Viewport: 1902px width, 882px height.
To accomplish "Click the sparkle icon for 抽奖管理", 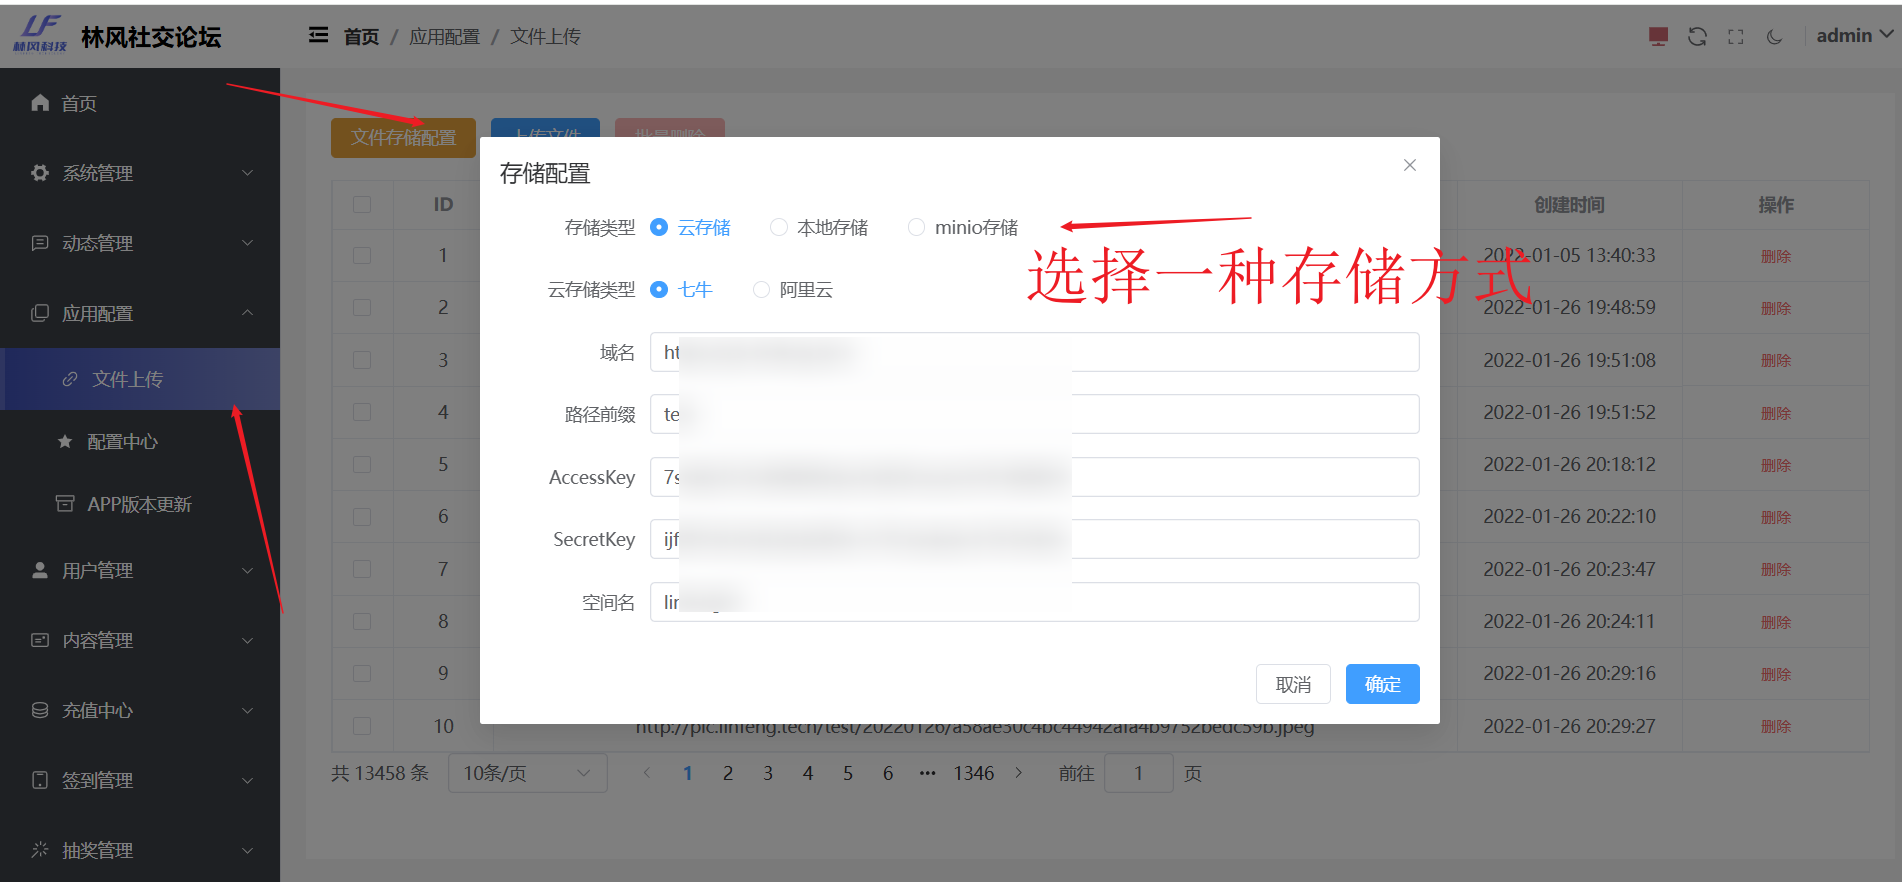I will click(x=40, y=849).
